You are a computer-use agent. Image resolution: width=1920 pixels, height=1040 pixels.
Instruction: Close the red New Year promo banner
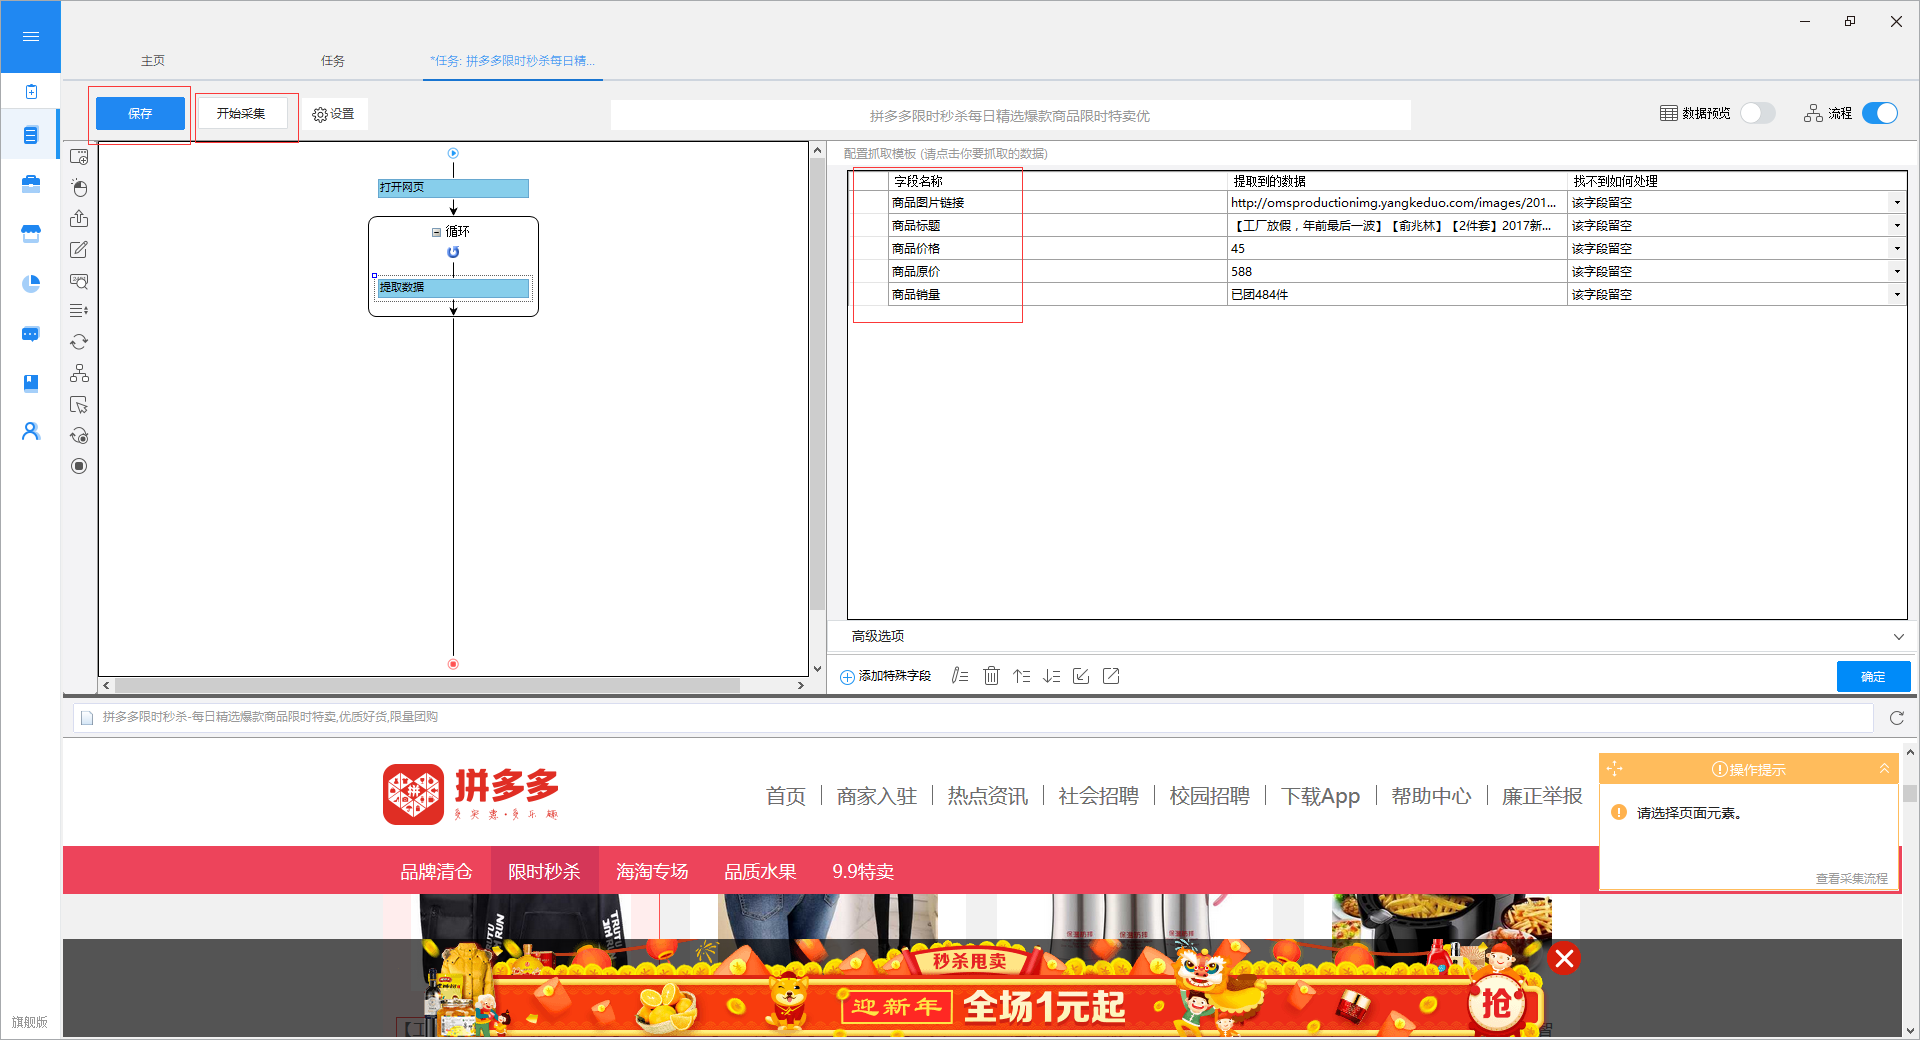click(x=1564, y=959)
